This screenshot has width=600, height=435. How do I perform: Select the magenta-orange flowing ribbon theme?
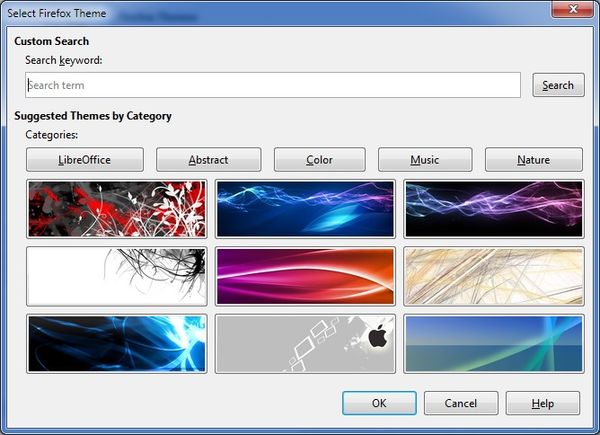pyautogui.click(x=305, y=276)
